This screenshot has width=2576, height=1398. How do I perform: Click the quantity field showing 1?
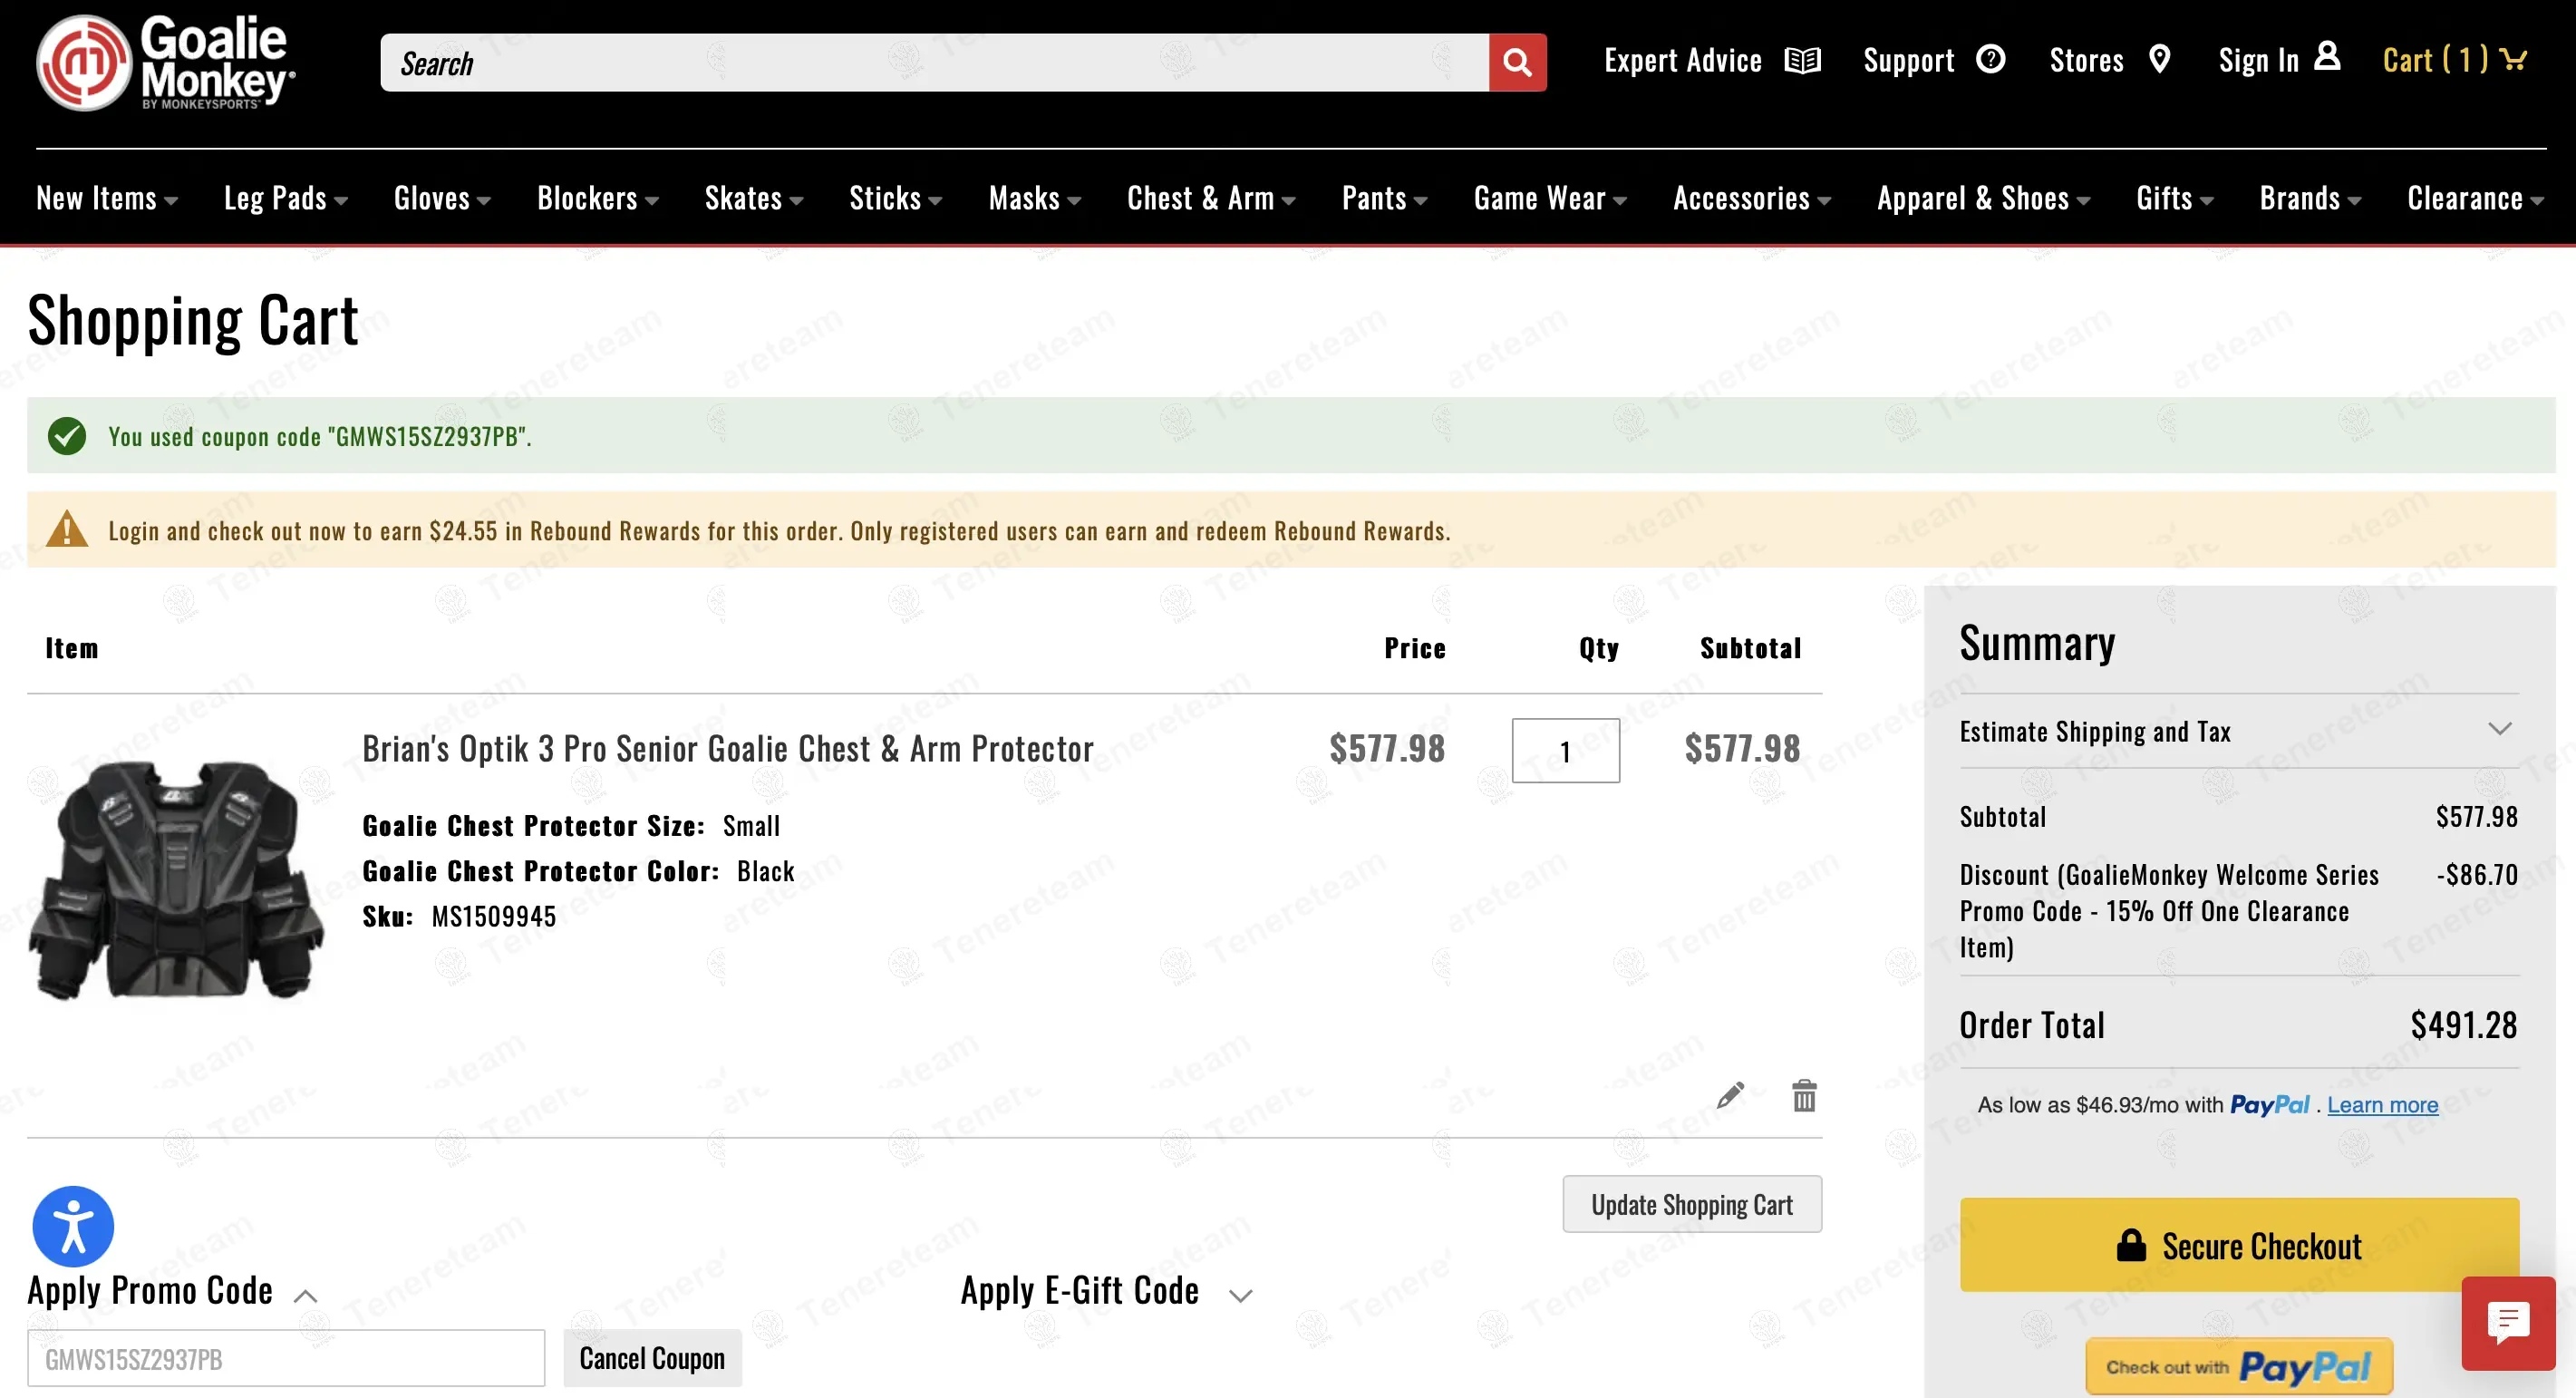coord(1565,750)
